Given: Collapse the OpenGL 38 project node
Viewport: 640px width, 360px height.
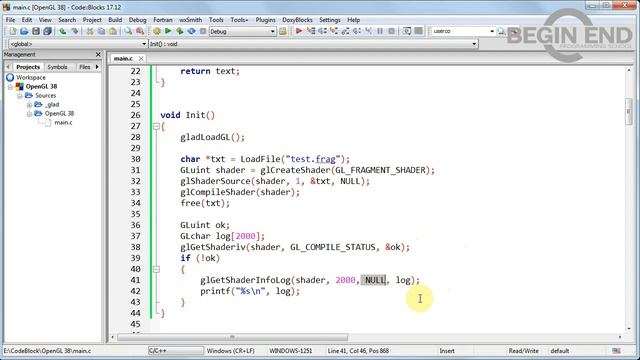Looking at the screenshot, I should [11, 87].
